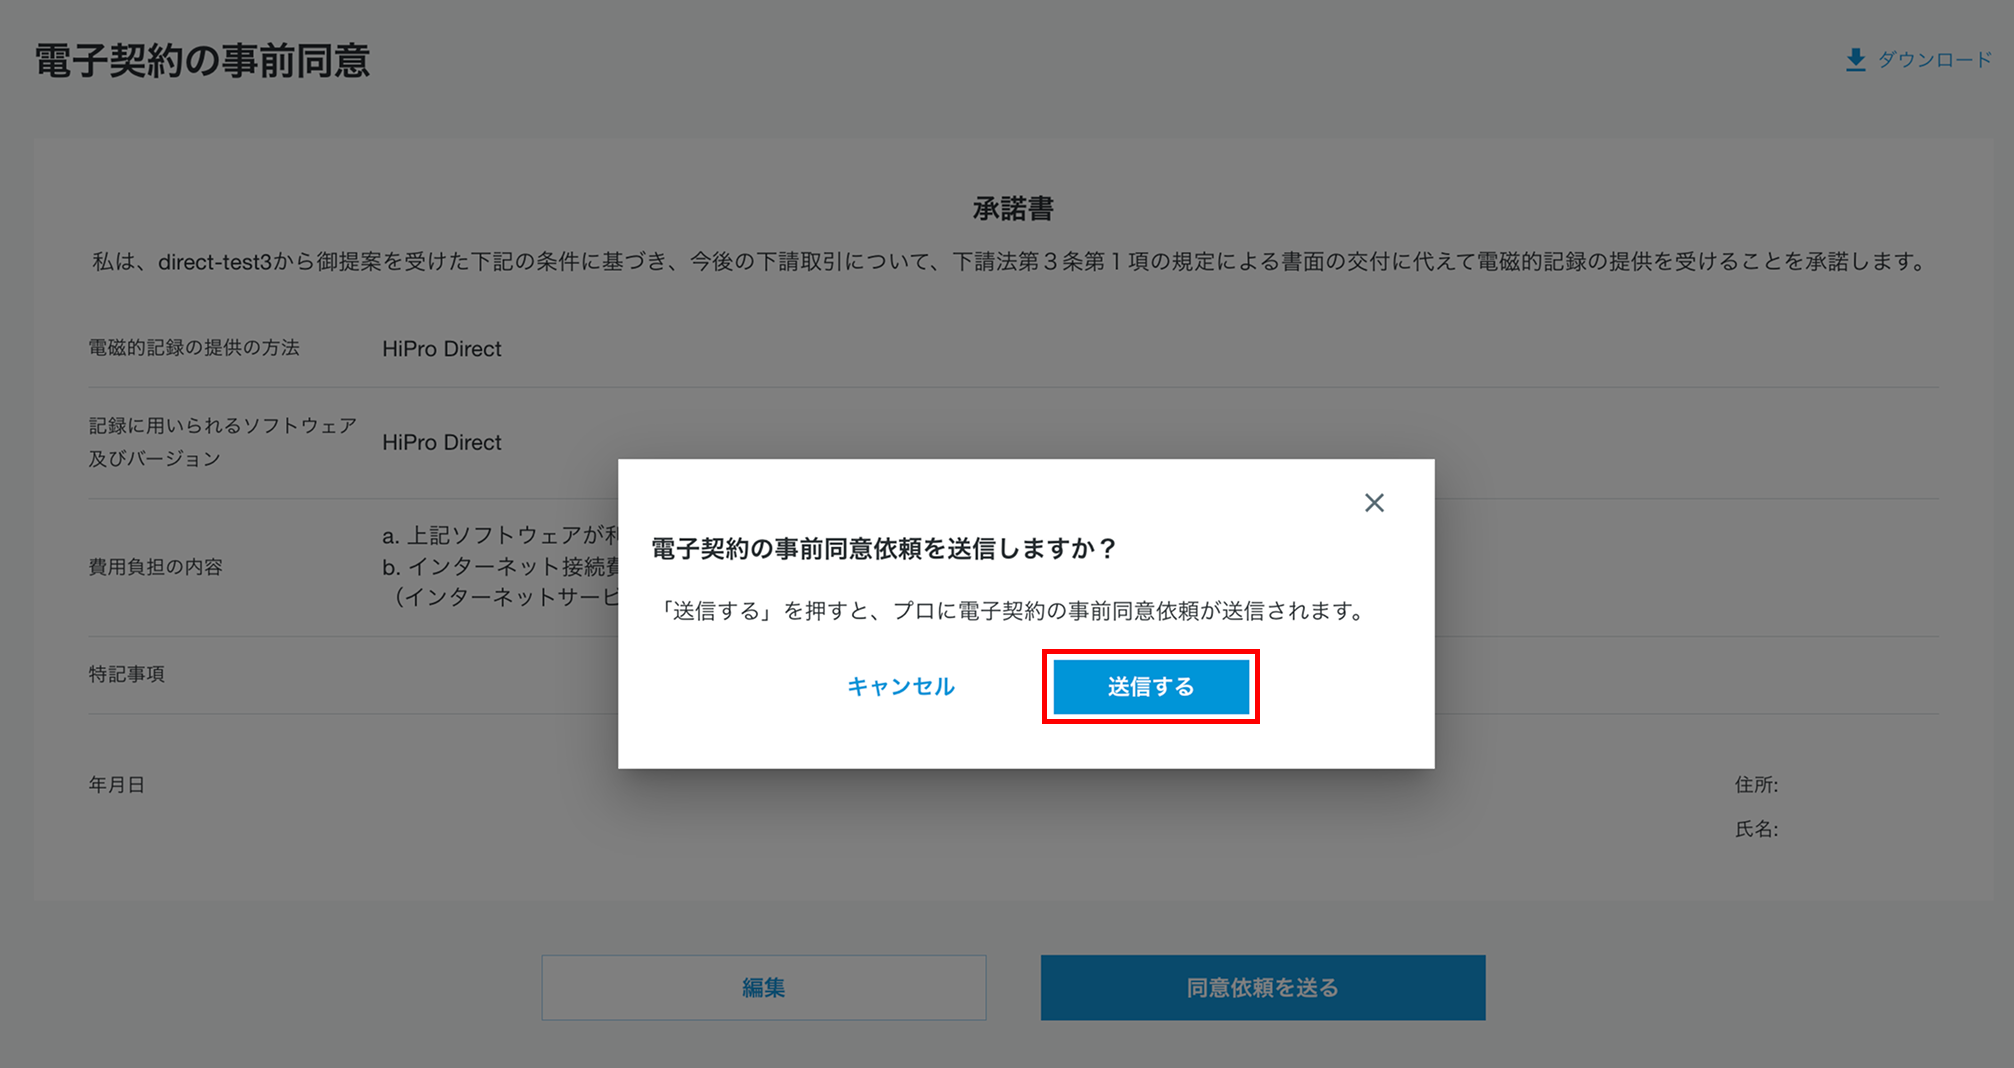
Task: Cancel sending via キャンセル
Action: tap(901, 687)
